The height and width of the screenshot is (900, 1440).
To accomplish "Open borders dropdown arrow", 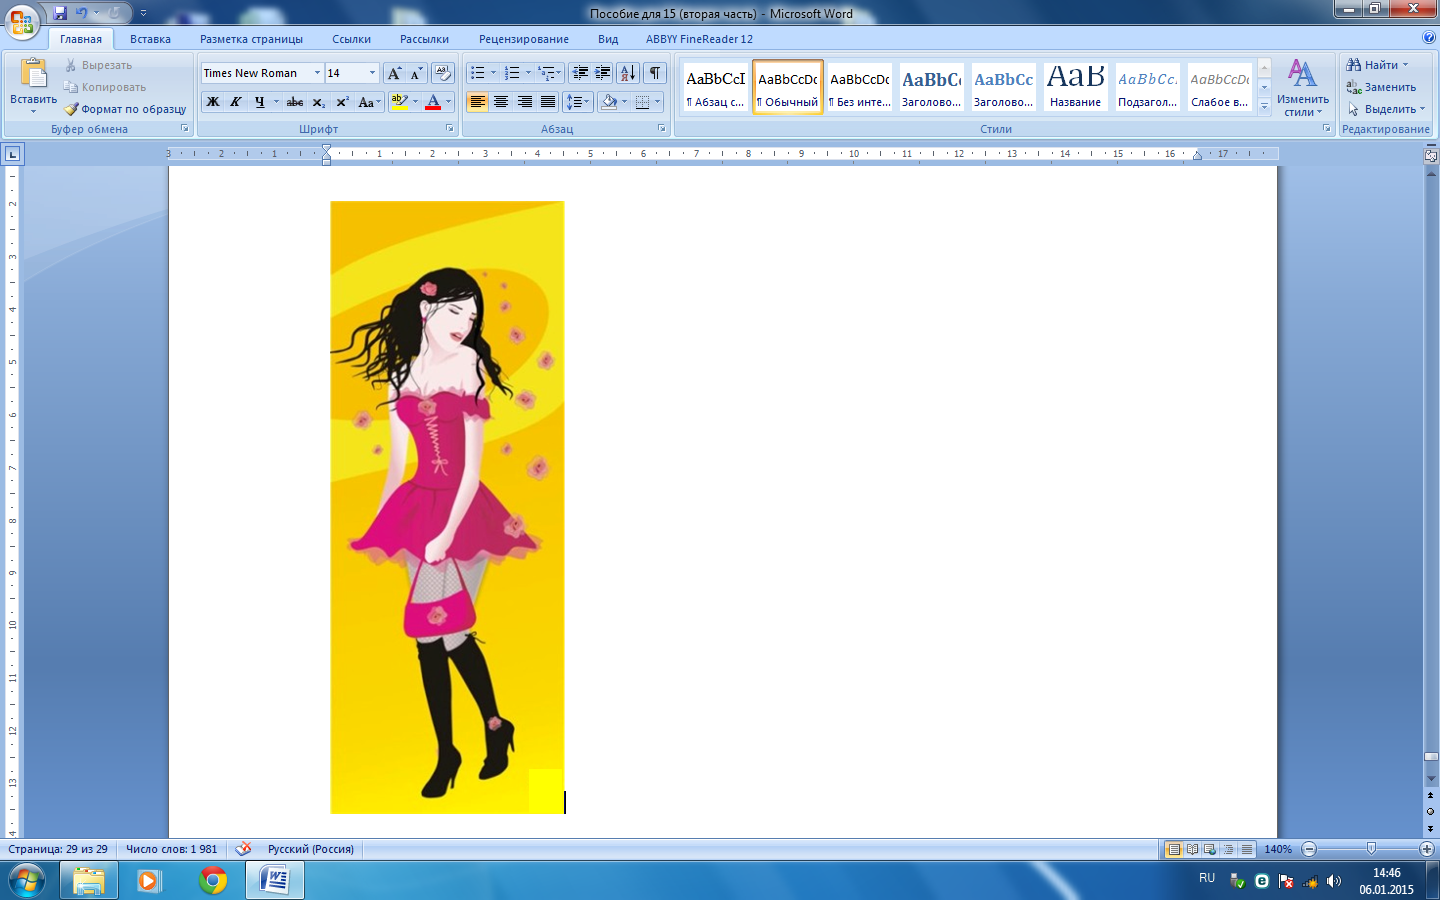I will [657, 102].
